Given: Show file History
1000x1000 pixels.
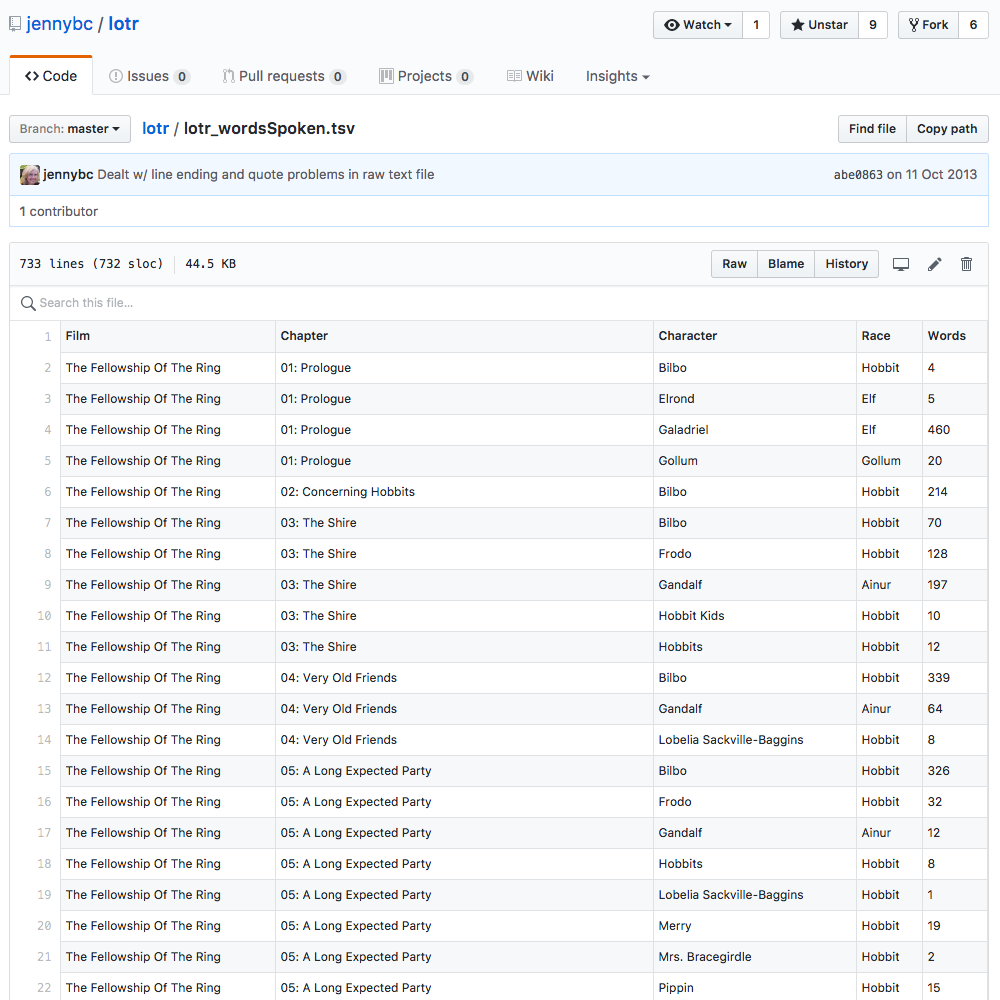Looking at the screenshot, I should [x=846, y=264].
